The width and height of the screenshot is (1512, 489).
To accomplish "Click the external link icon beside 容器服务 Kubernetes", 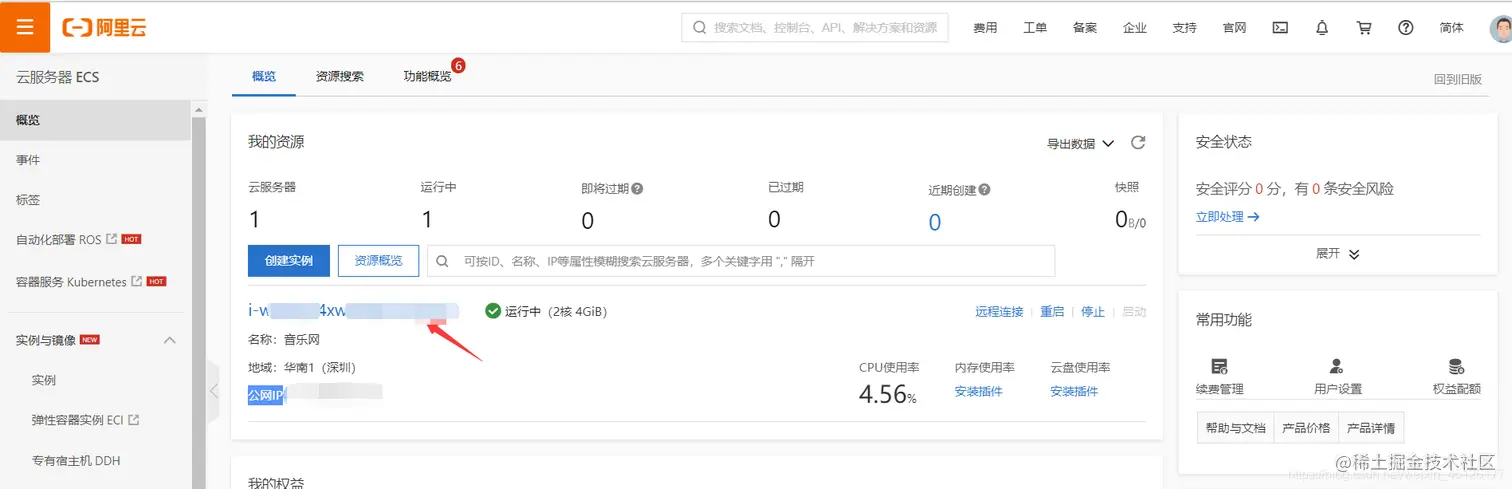I will point(136,281).
